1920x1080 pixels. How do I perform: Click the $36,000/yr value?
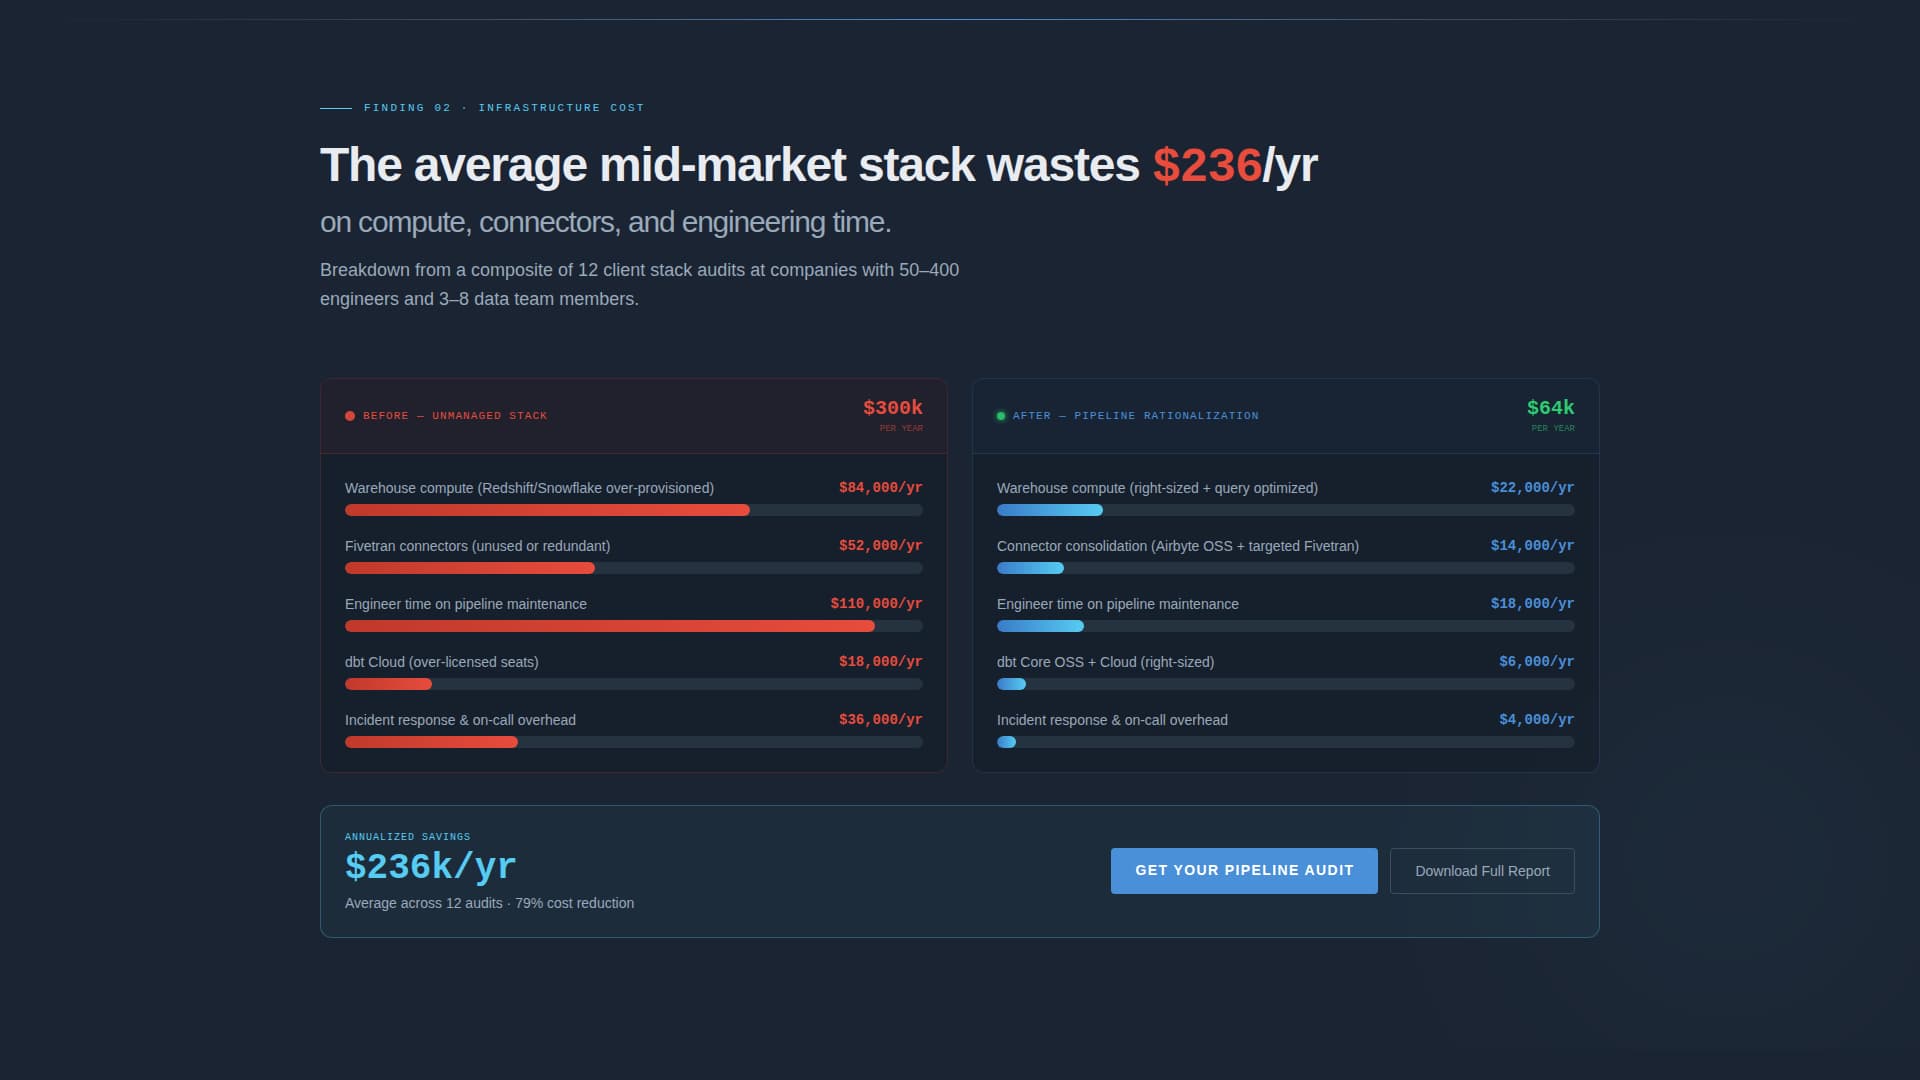(x=880, y=720)
